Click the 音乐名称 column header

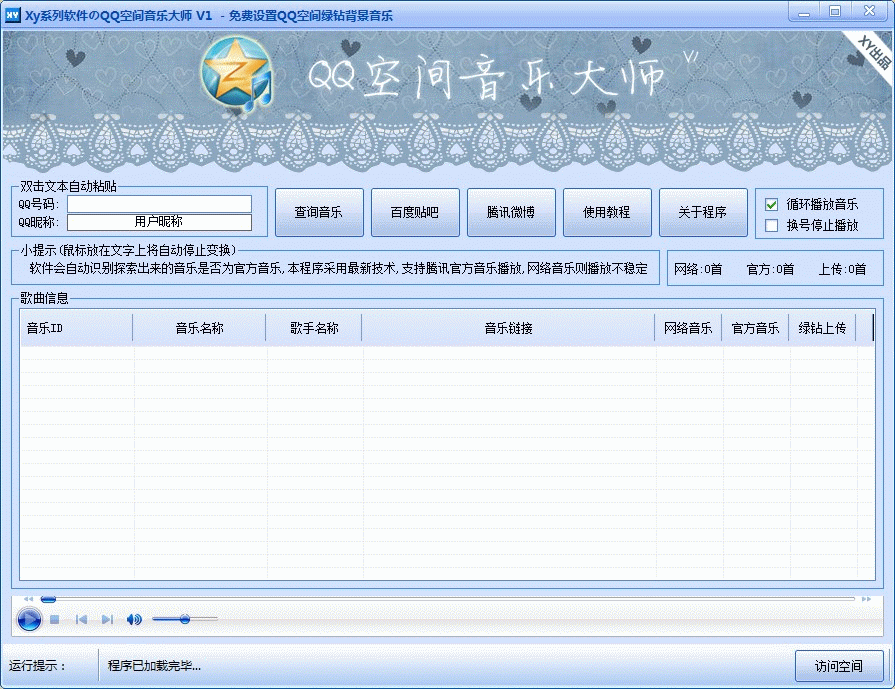(x=199, y=328)
